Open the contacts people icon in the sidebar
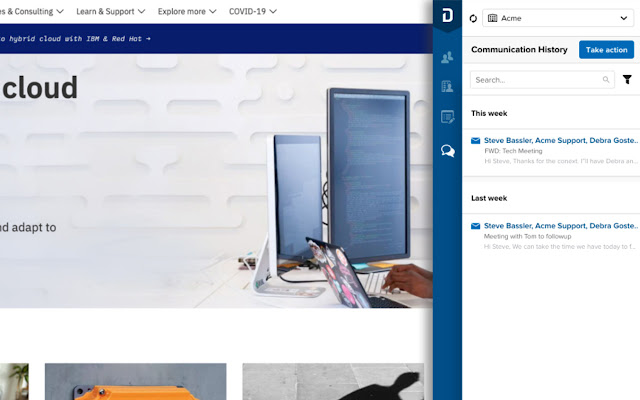 pos(447,57)
